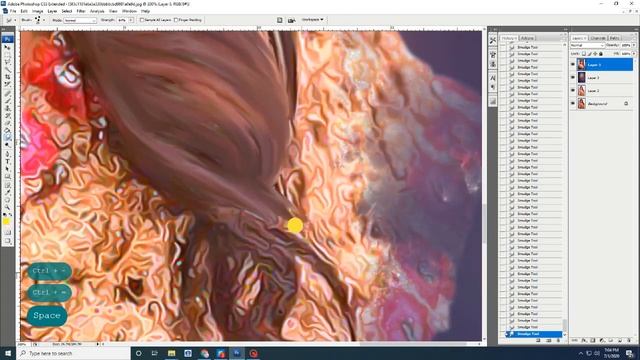Open the Mode dropdown in options bar

(x=80, y=20)
